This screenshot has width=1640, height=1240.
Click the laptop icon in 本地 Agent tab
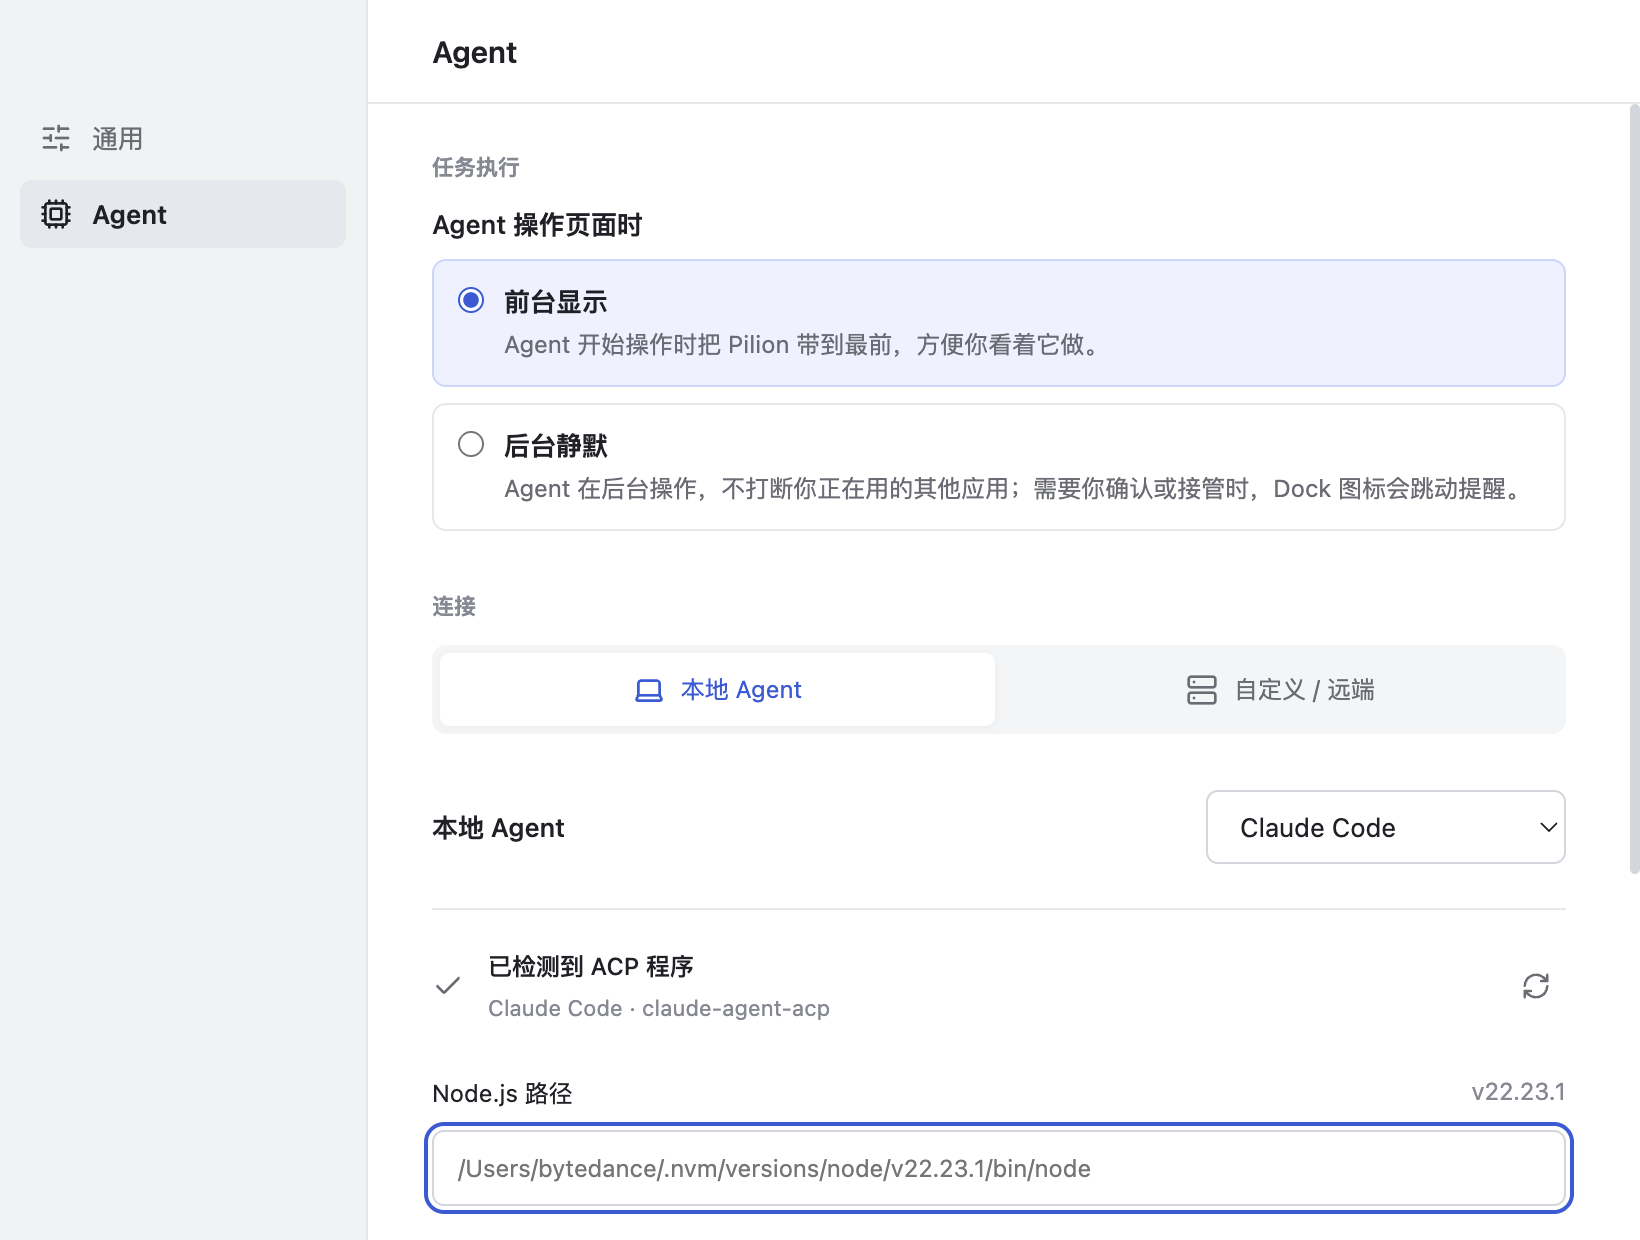point(649,690)
